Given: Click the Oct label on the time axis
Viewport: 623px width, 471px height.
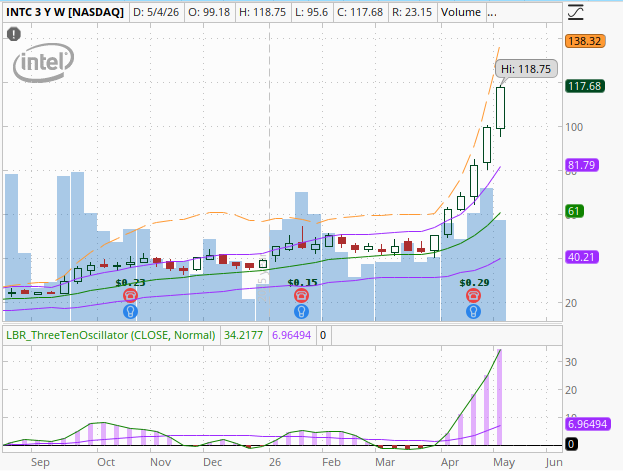Looking at the screenshot, I should 106,462.
